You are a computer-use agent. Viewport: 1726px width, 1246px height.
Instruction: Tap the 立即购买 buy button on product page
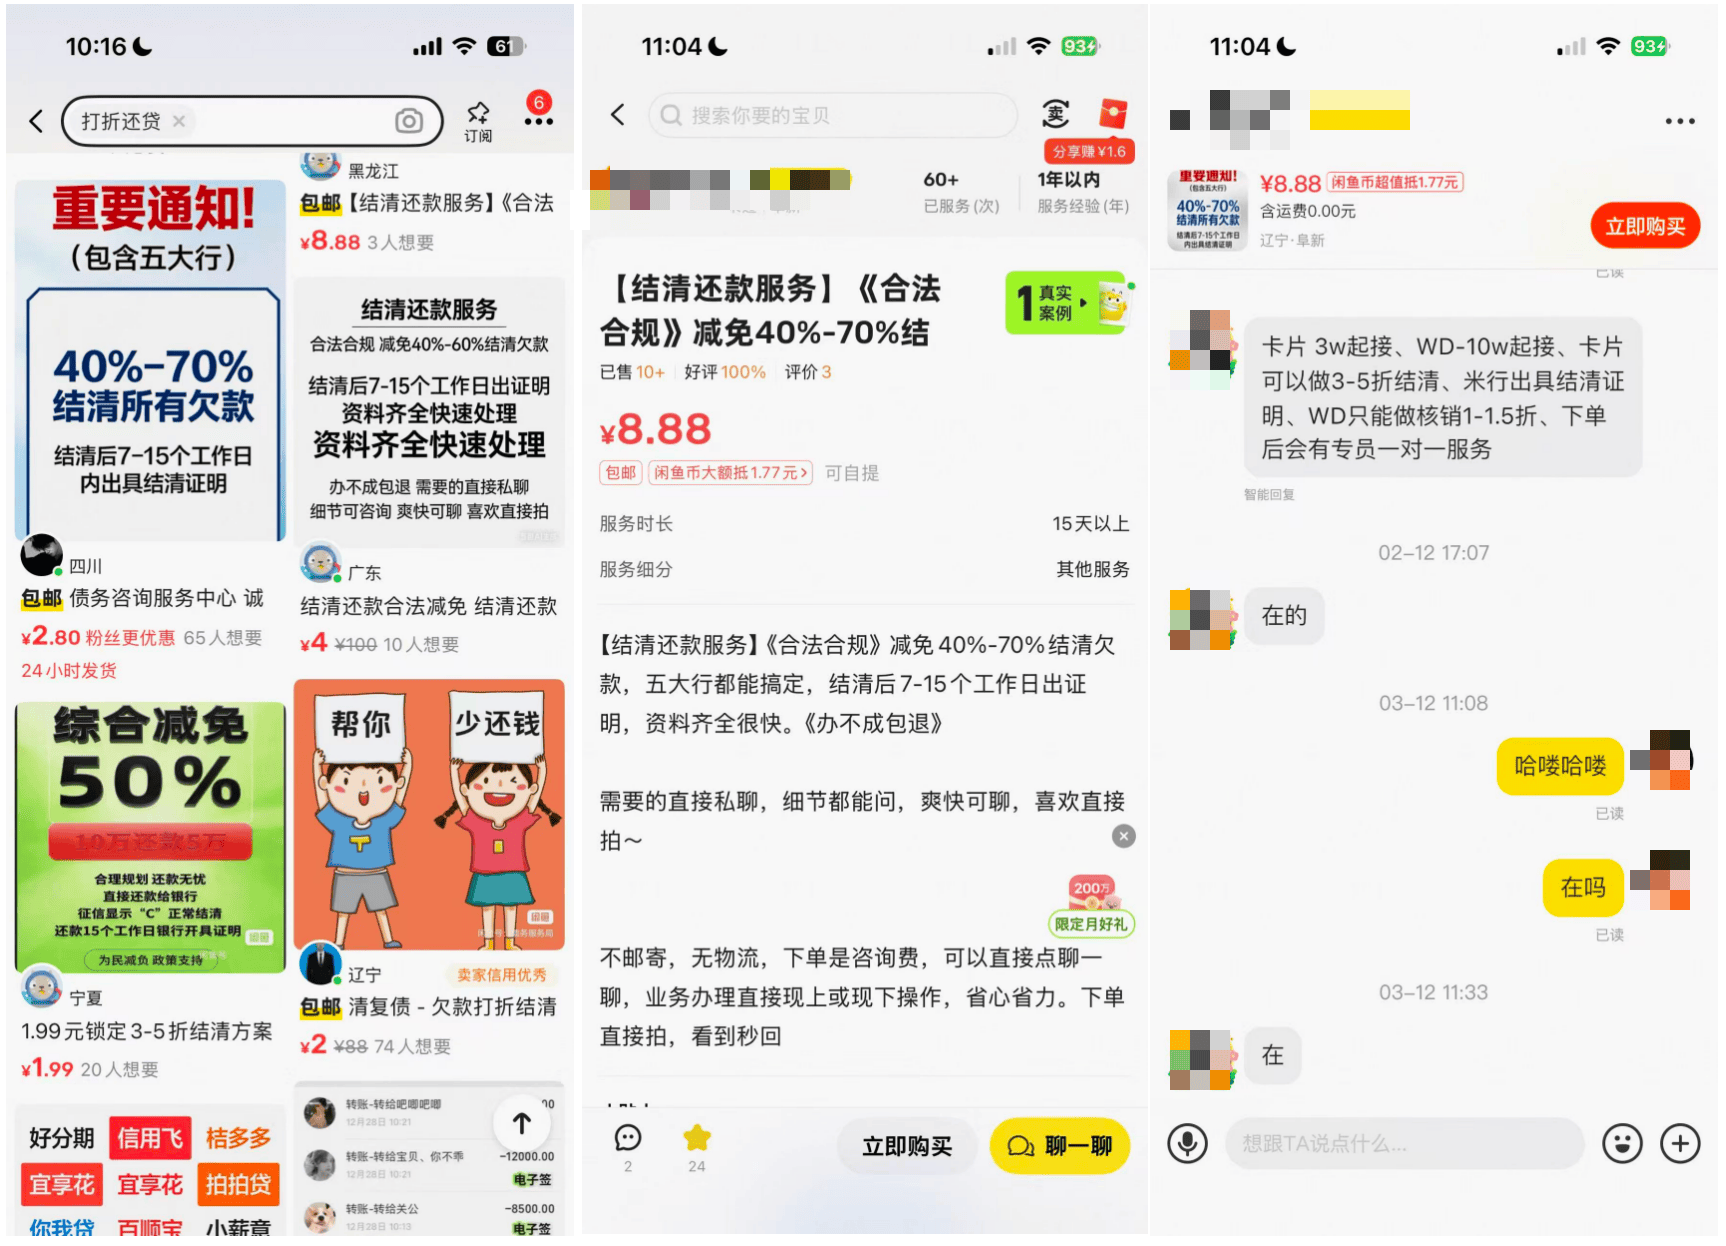click(x=906, y=1146)
